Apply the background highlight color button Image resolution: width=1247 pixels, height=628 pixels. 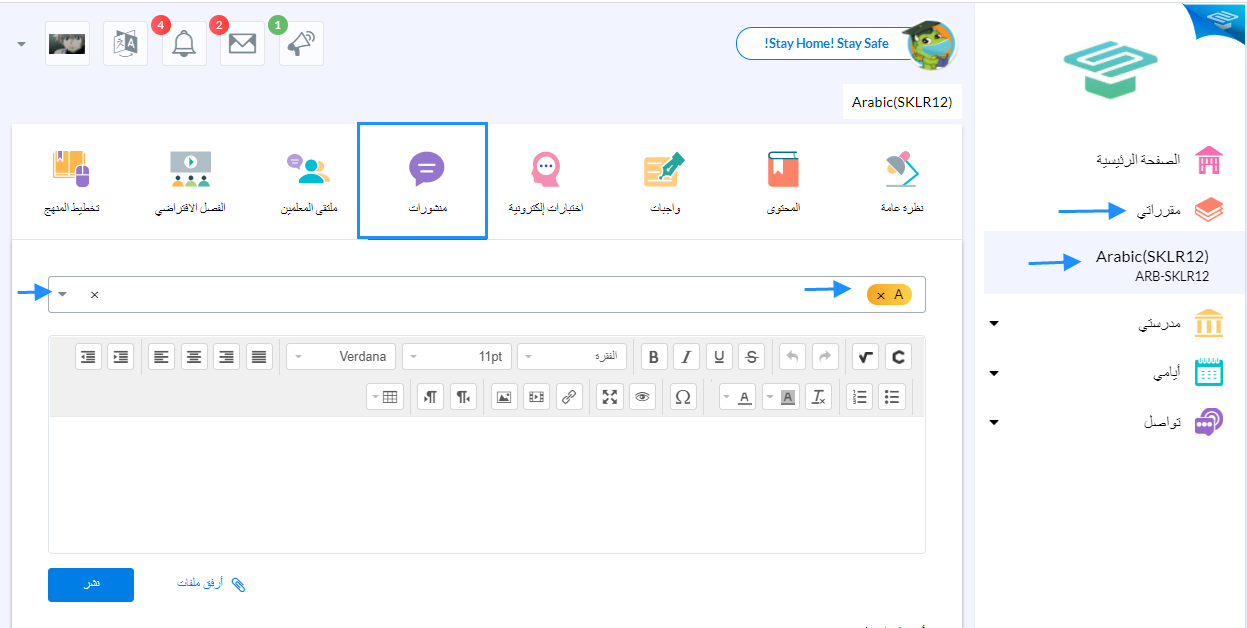pos(788,397)
